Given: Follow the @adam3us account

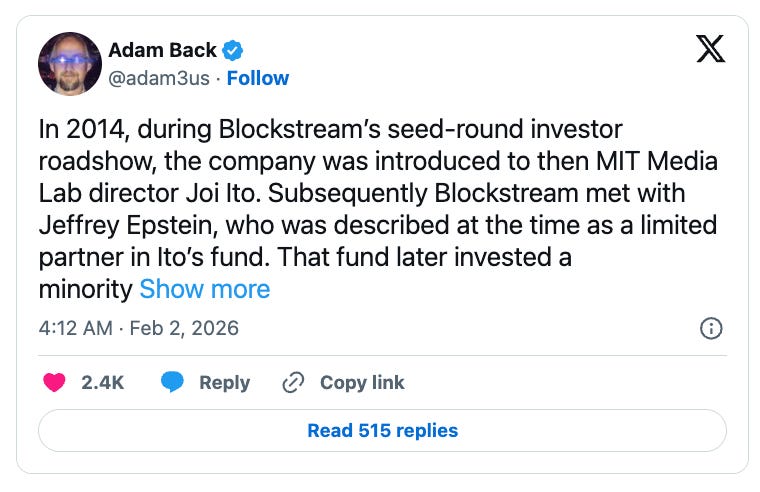Looking at the screenshot, I should coord(258,78).
